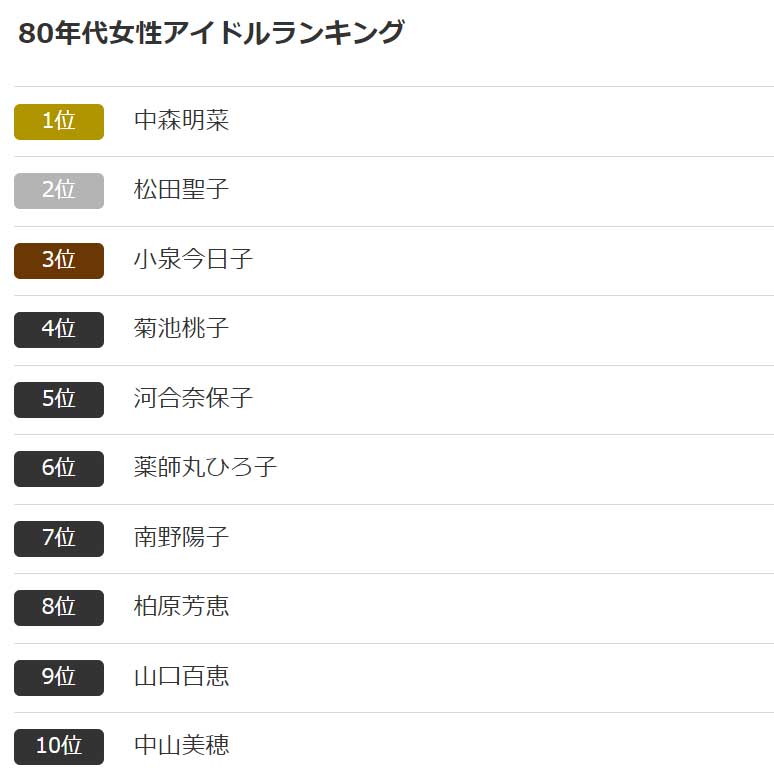Click the name 南野陽子
774x774 pixels.
(x=181, y=537)
